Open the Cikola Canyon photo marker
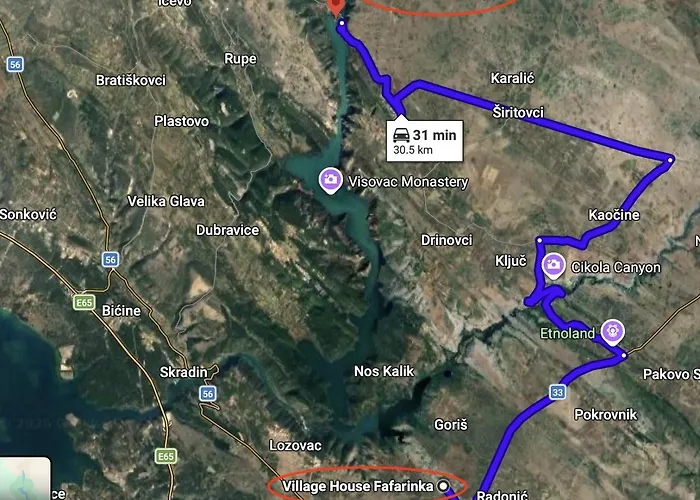The image size is (700, 500). click(554, 265)
